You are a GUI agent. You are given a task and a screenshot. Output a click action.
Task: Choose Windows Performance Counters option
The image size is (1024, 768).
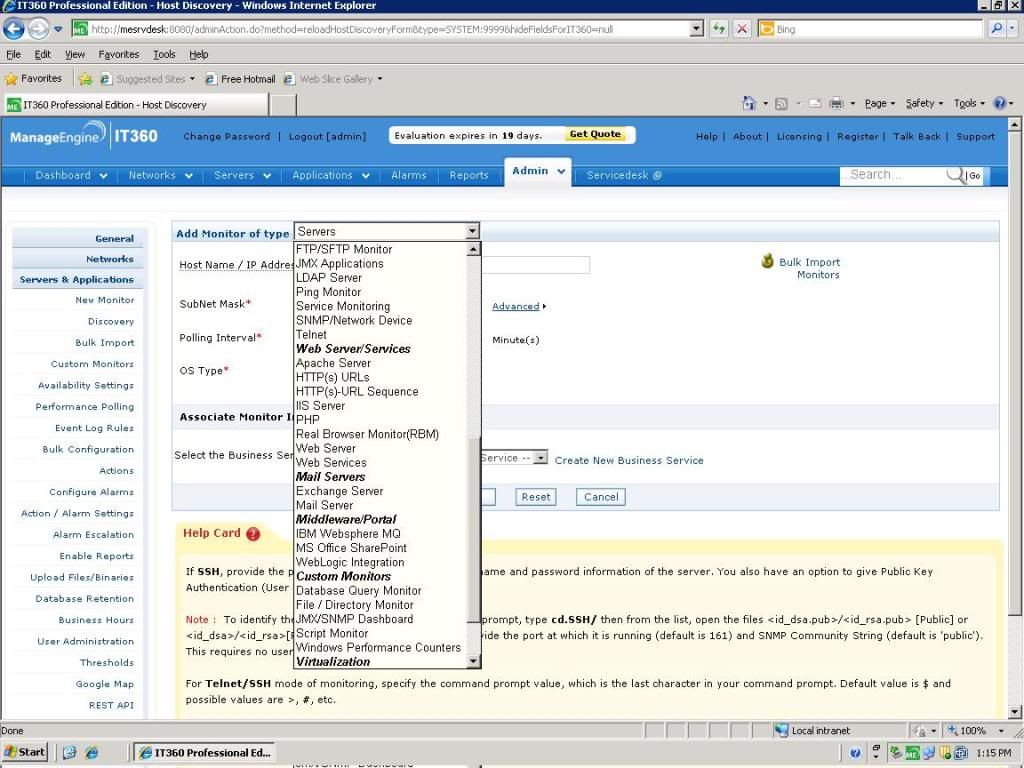click(x=381, y=648)
